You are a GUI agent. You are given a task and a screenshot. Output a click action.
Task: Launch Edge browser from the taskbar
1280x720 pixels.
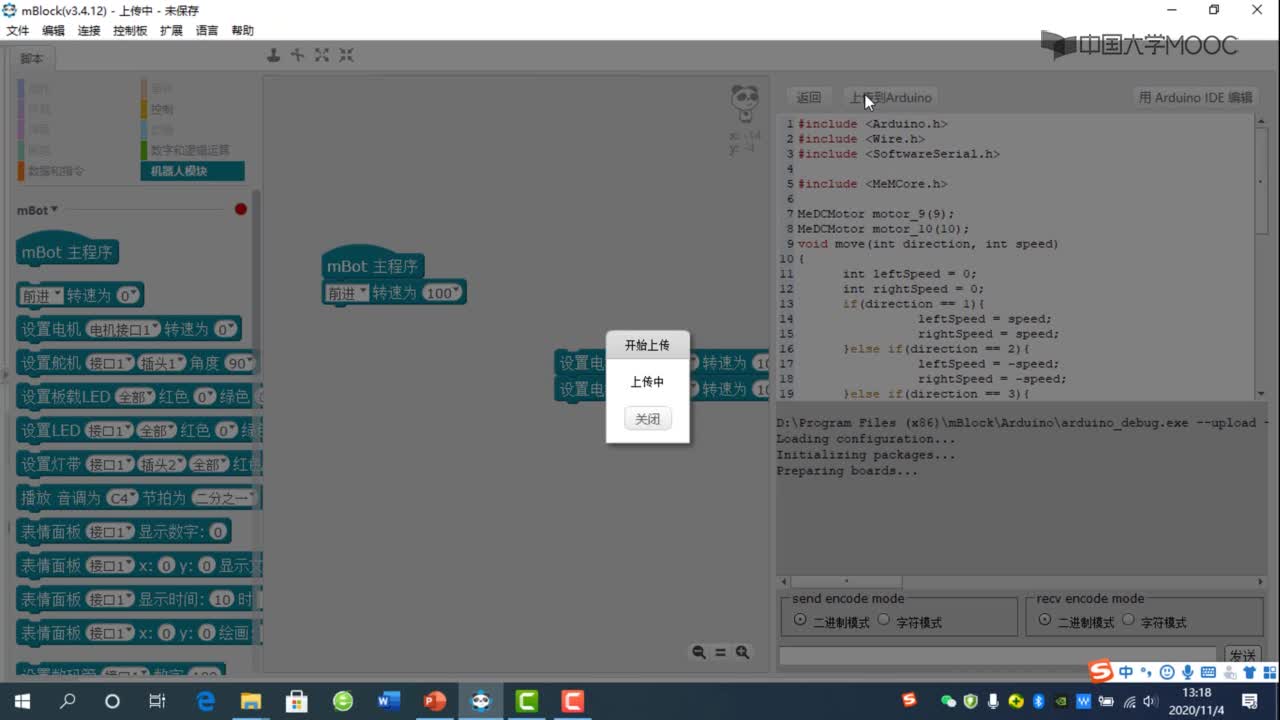click(206, 701)
